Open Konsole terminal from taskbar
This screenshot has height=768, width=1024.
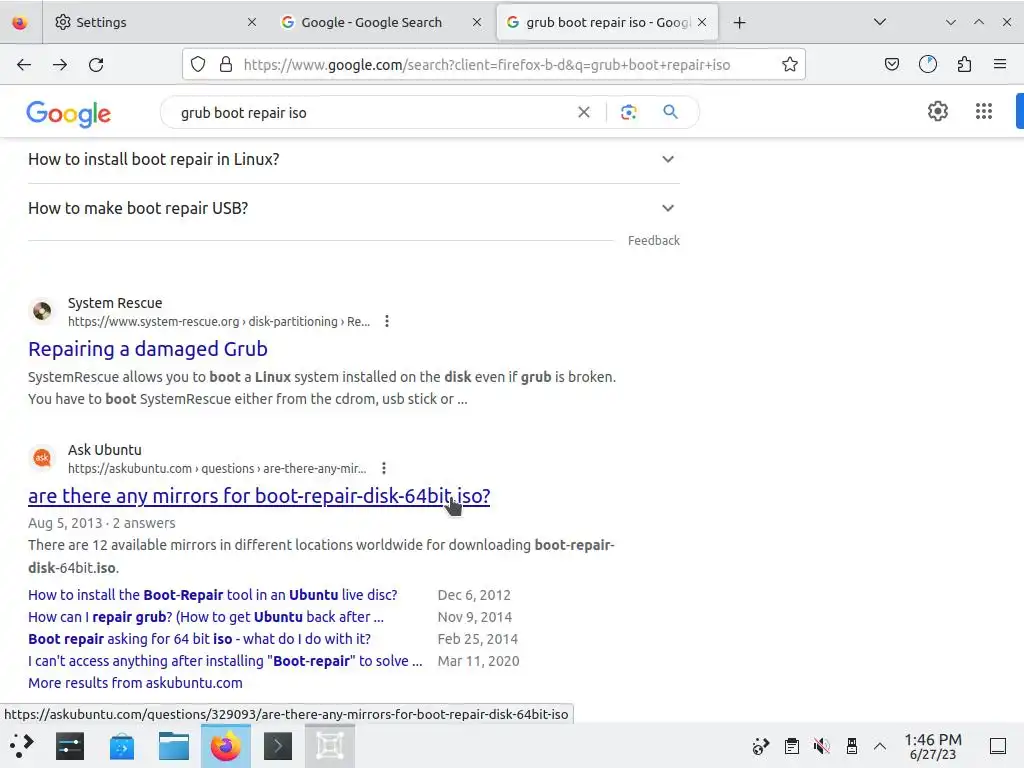(278, 746)
